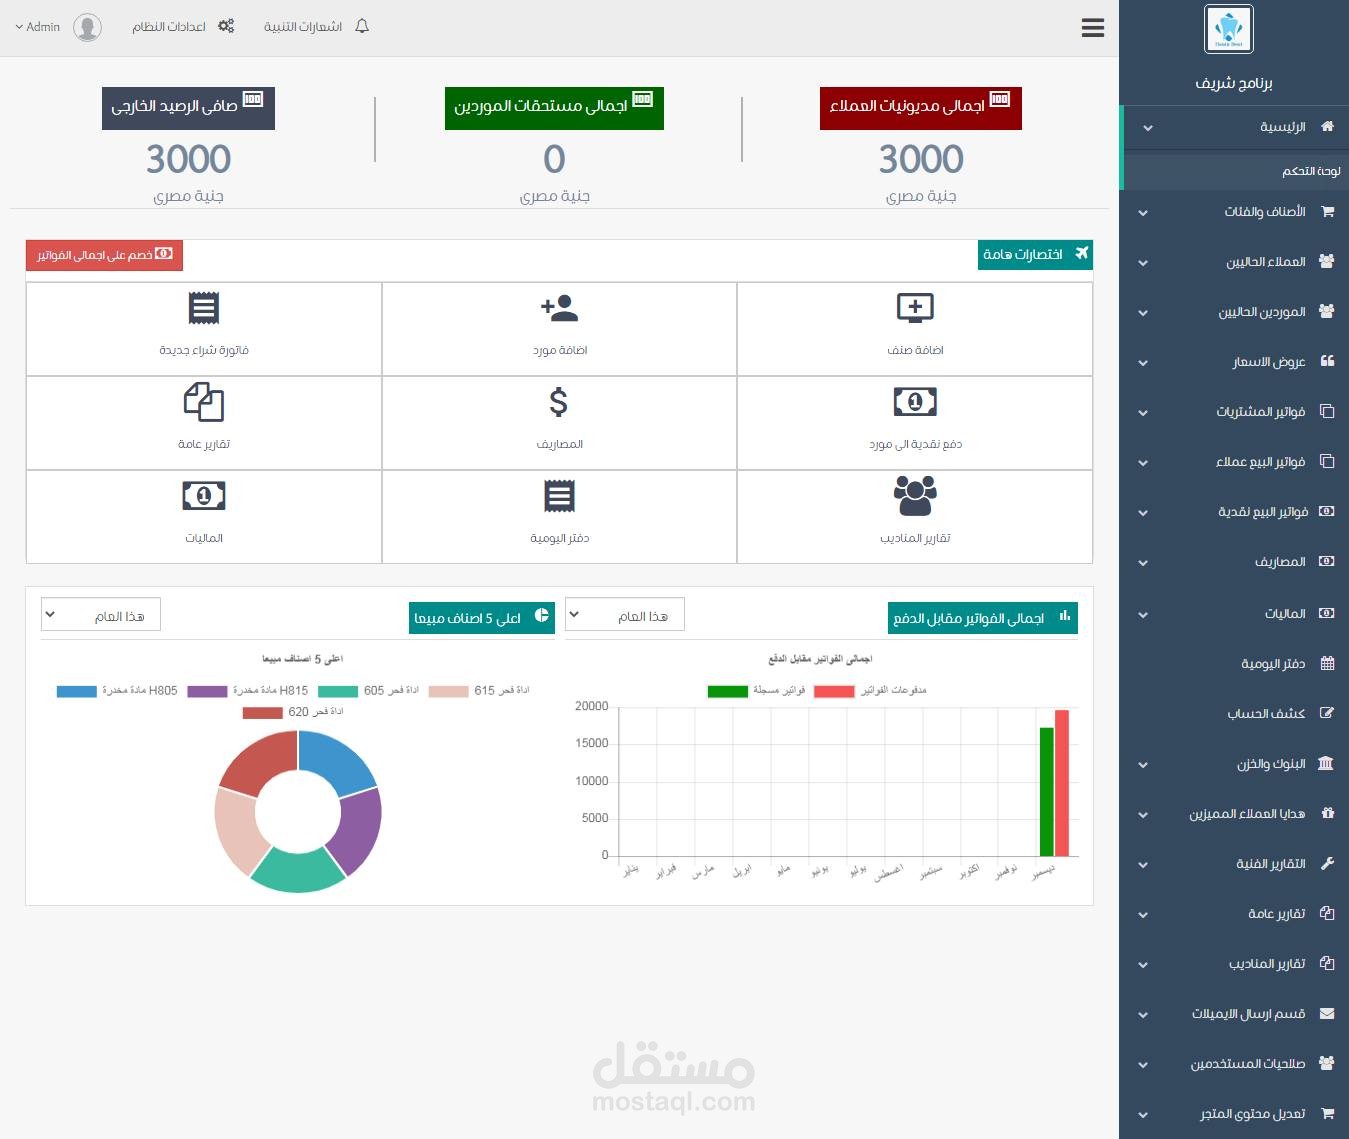Click خصم على اجمالى الفواتير red button

tap(104, 255)
